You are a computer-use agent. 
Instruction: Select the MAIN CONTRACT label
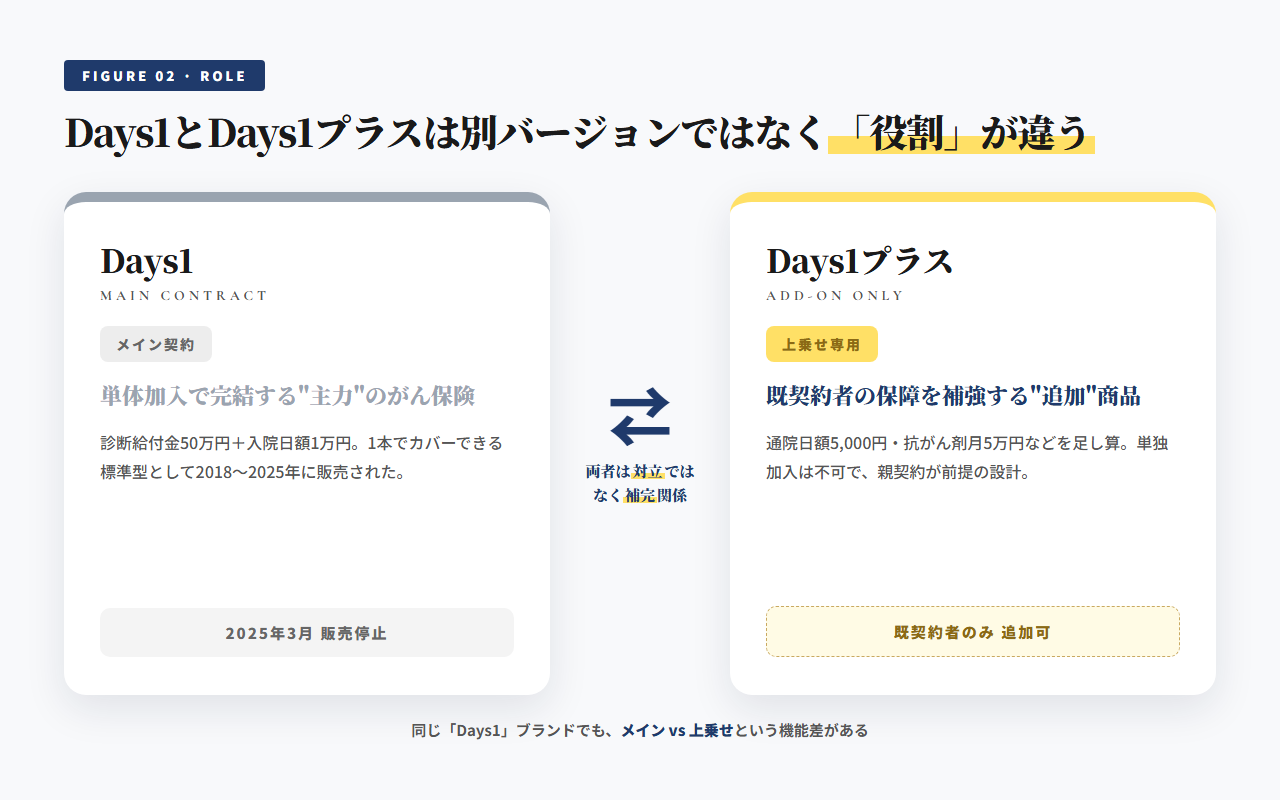coord(183,294)
